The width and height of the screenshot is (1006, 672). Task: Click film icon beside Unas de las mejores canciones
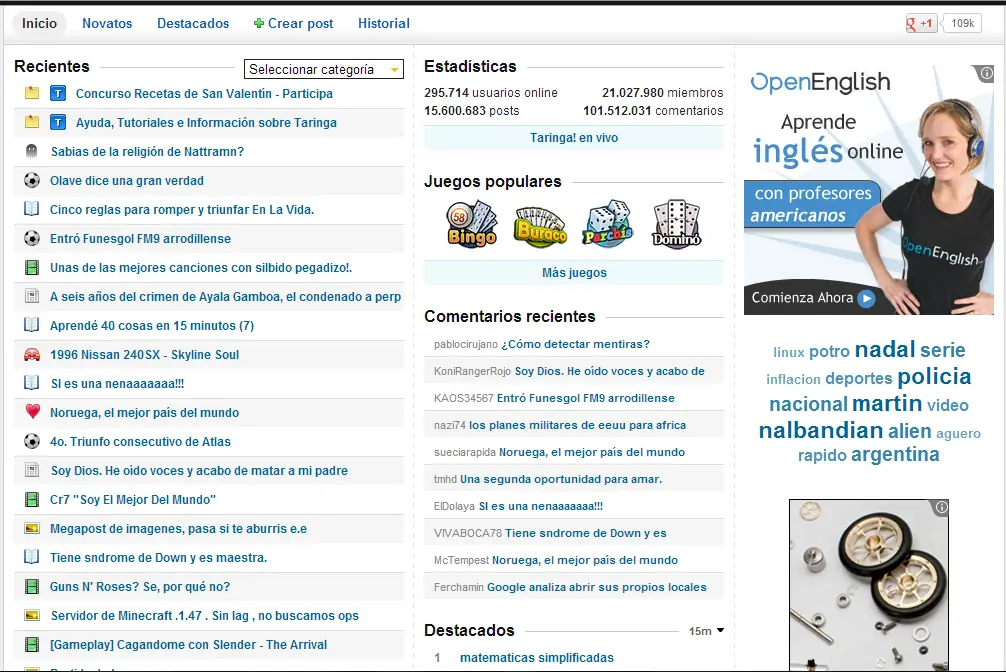pyautogui.click(x=31, y=267)
